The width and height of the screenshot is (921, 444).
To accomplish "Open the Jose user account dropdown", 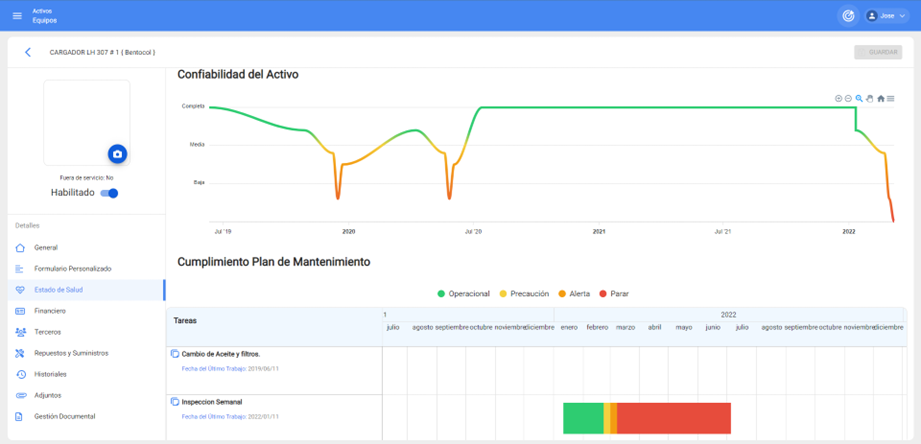I will (886, 16).
